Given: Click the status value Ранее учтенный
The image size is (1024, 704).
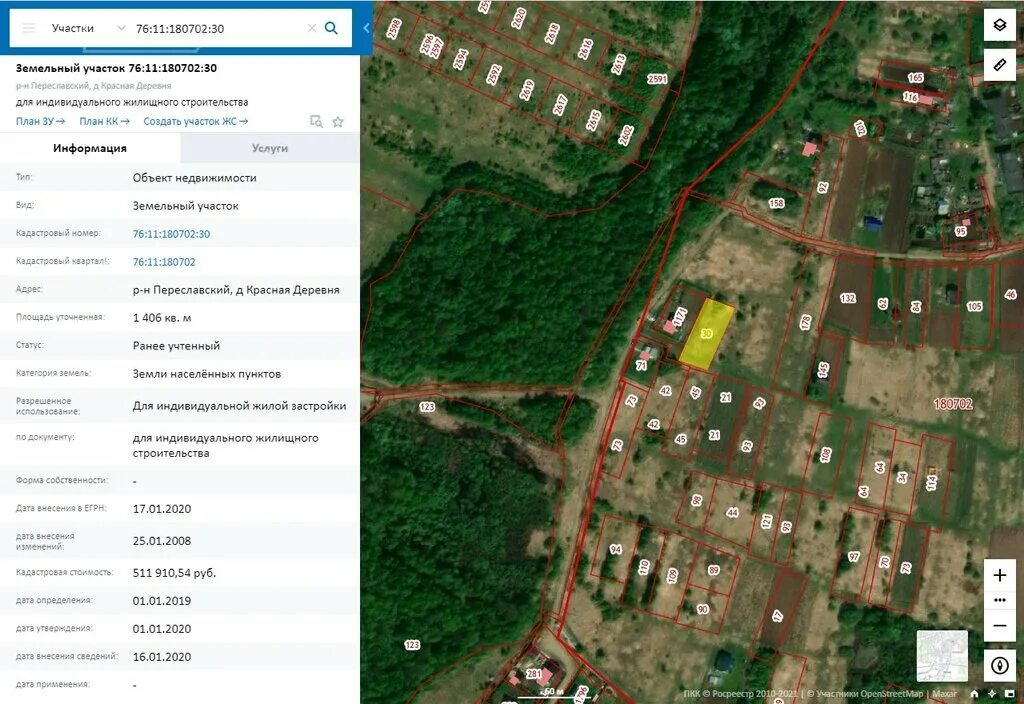Looking at the screenshot, I should click(176, 346).
